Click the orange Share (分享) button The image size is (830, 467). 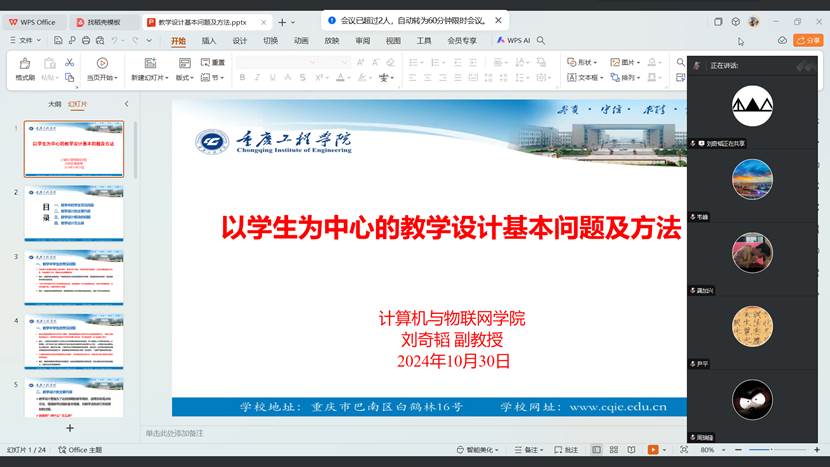click(x=807, y=40)
